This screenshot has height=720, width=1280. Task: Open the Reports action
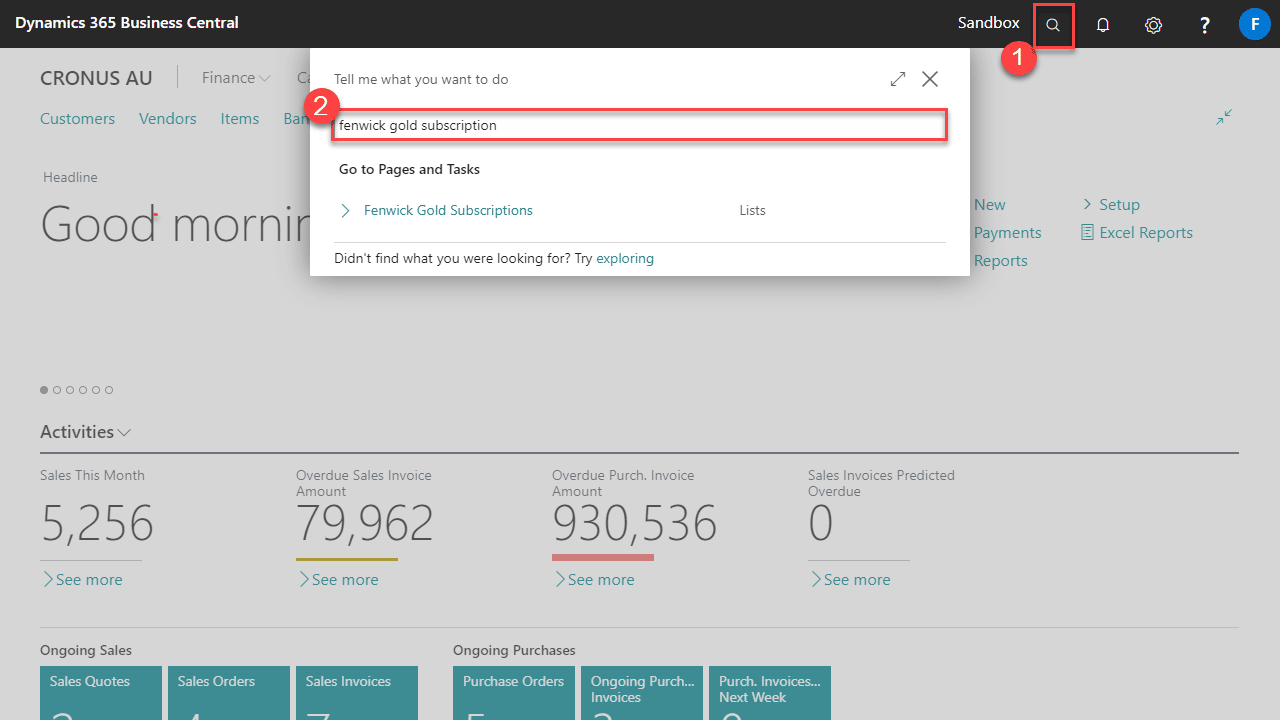[1001, 260]
